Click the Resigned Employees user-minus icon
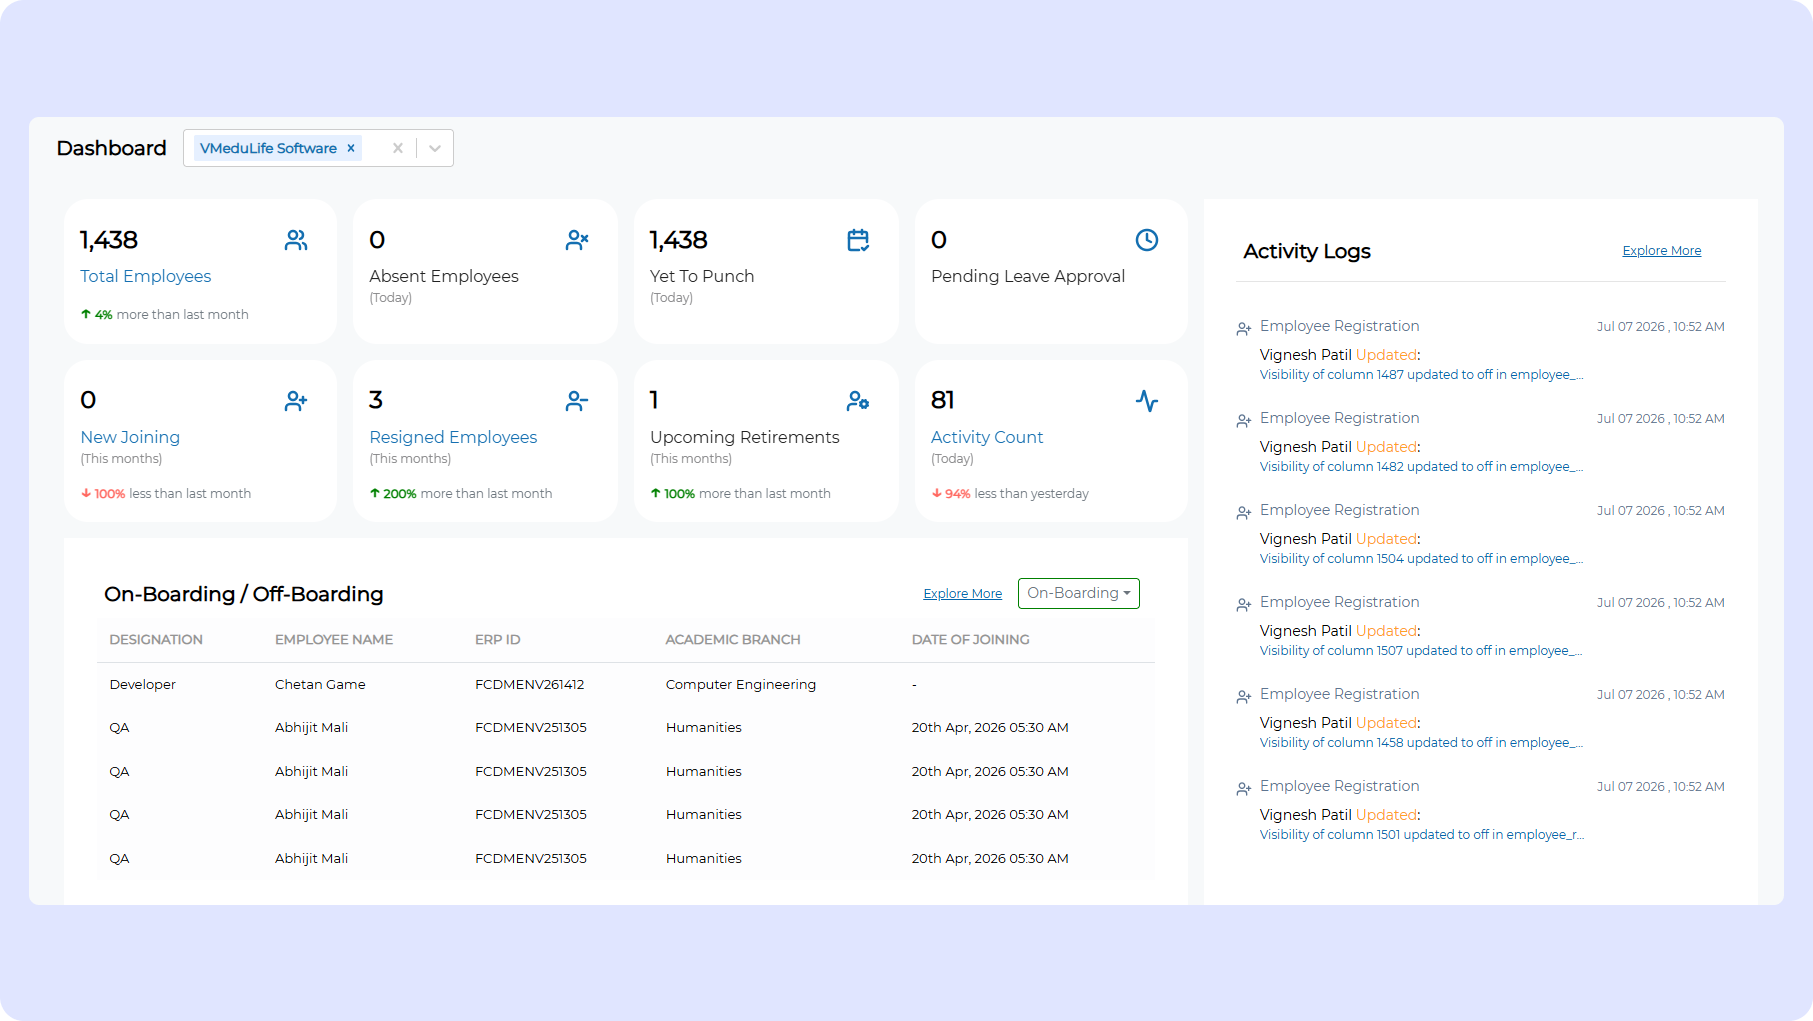The height and width of the screenshot is (1021, 1813). coord(577,401)
